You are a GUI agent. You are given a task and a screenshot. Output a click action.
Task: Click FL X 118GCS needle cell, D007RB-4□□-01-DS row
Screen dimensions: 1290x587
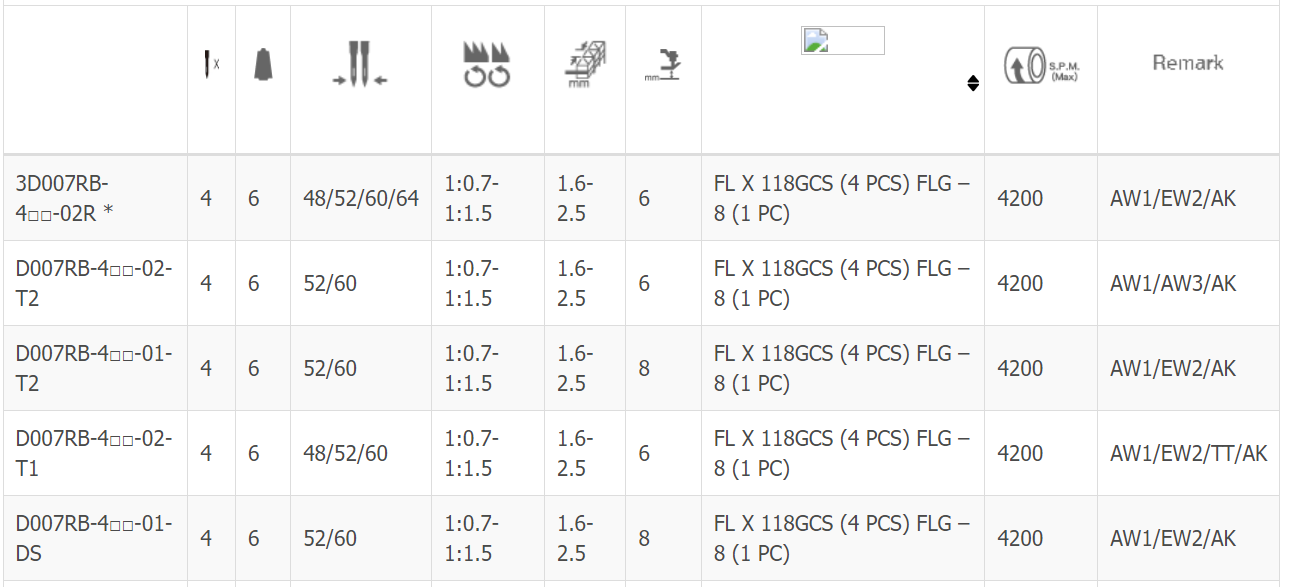842,538
